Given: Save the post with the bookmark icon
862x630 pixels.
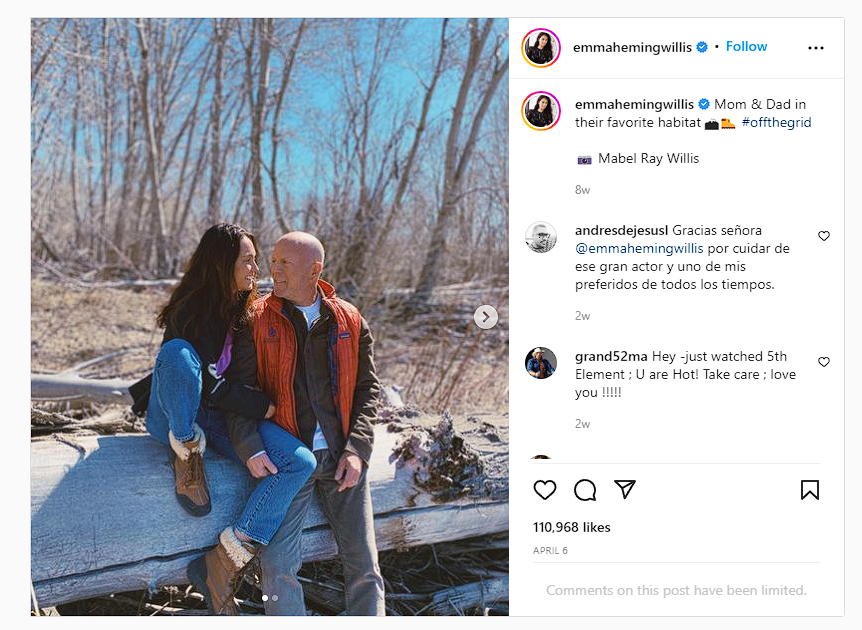Looking at the screenshot, I should (810, 490).
